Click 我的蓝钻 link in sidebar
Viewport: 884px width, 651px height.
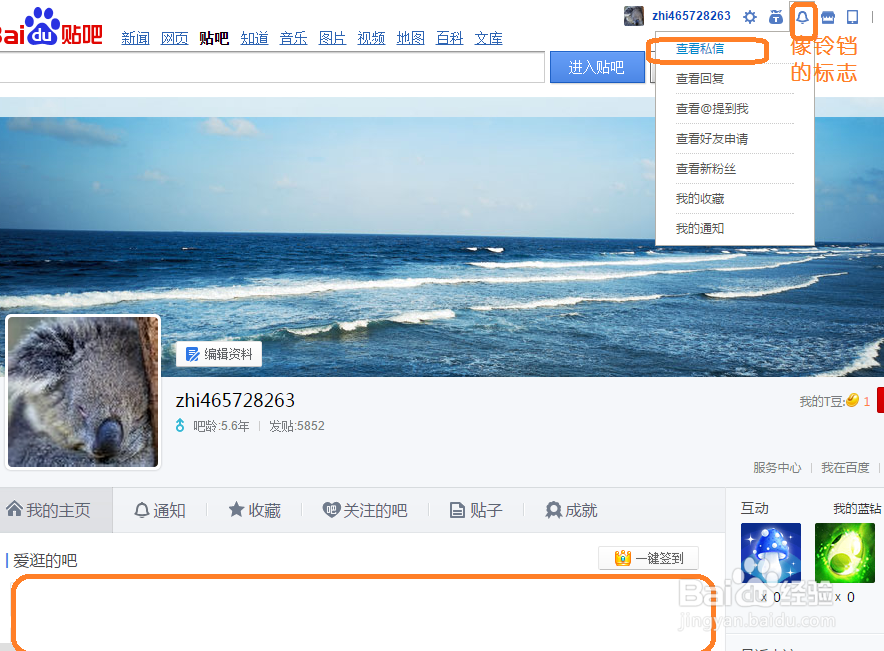pyautogui.click(x=858, y=508)
